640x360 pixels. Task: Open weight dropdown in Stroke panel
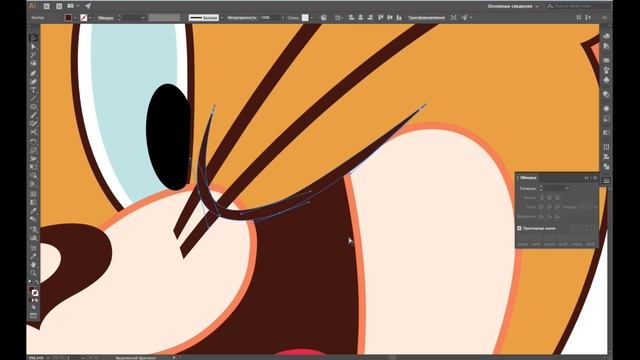[x=567, y=188]
